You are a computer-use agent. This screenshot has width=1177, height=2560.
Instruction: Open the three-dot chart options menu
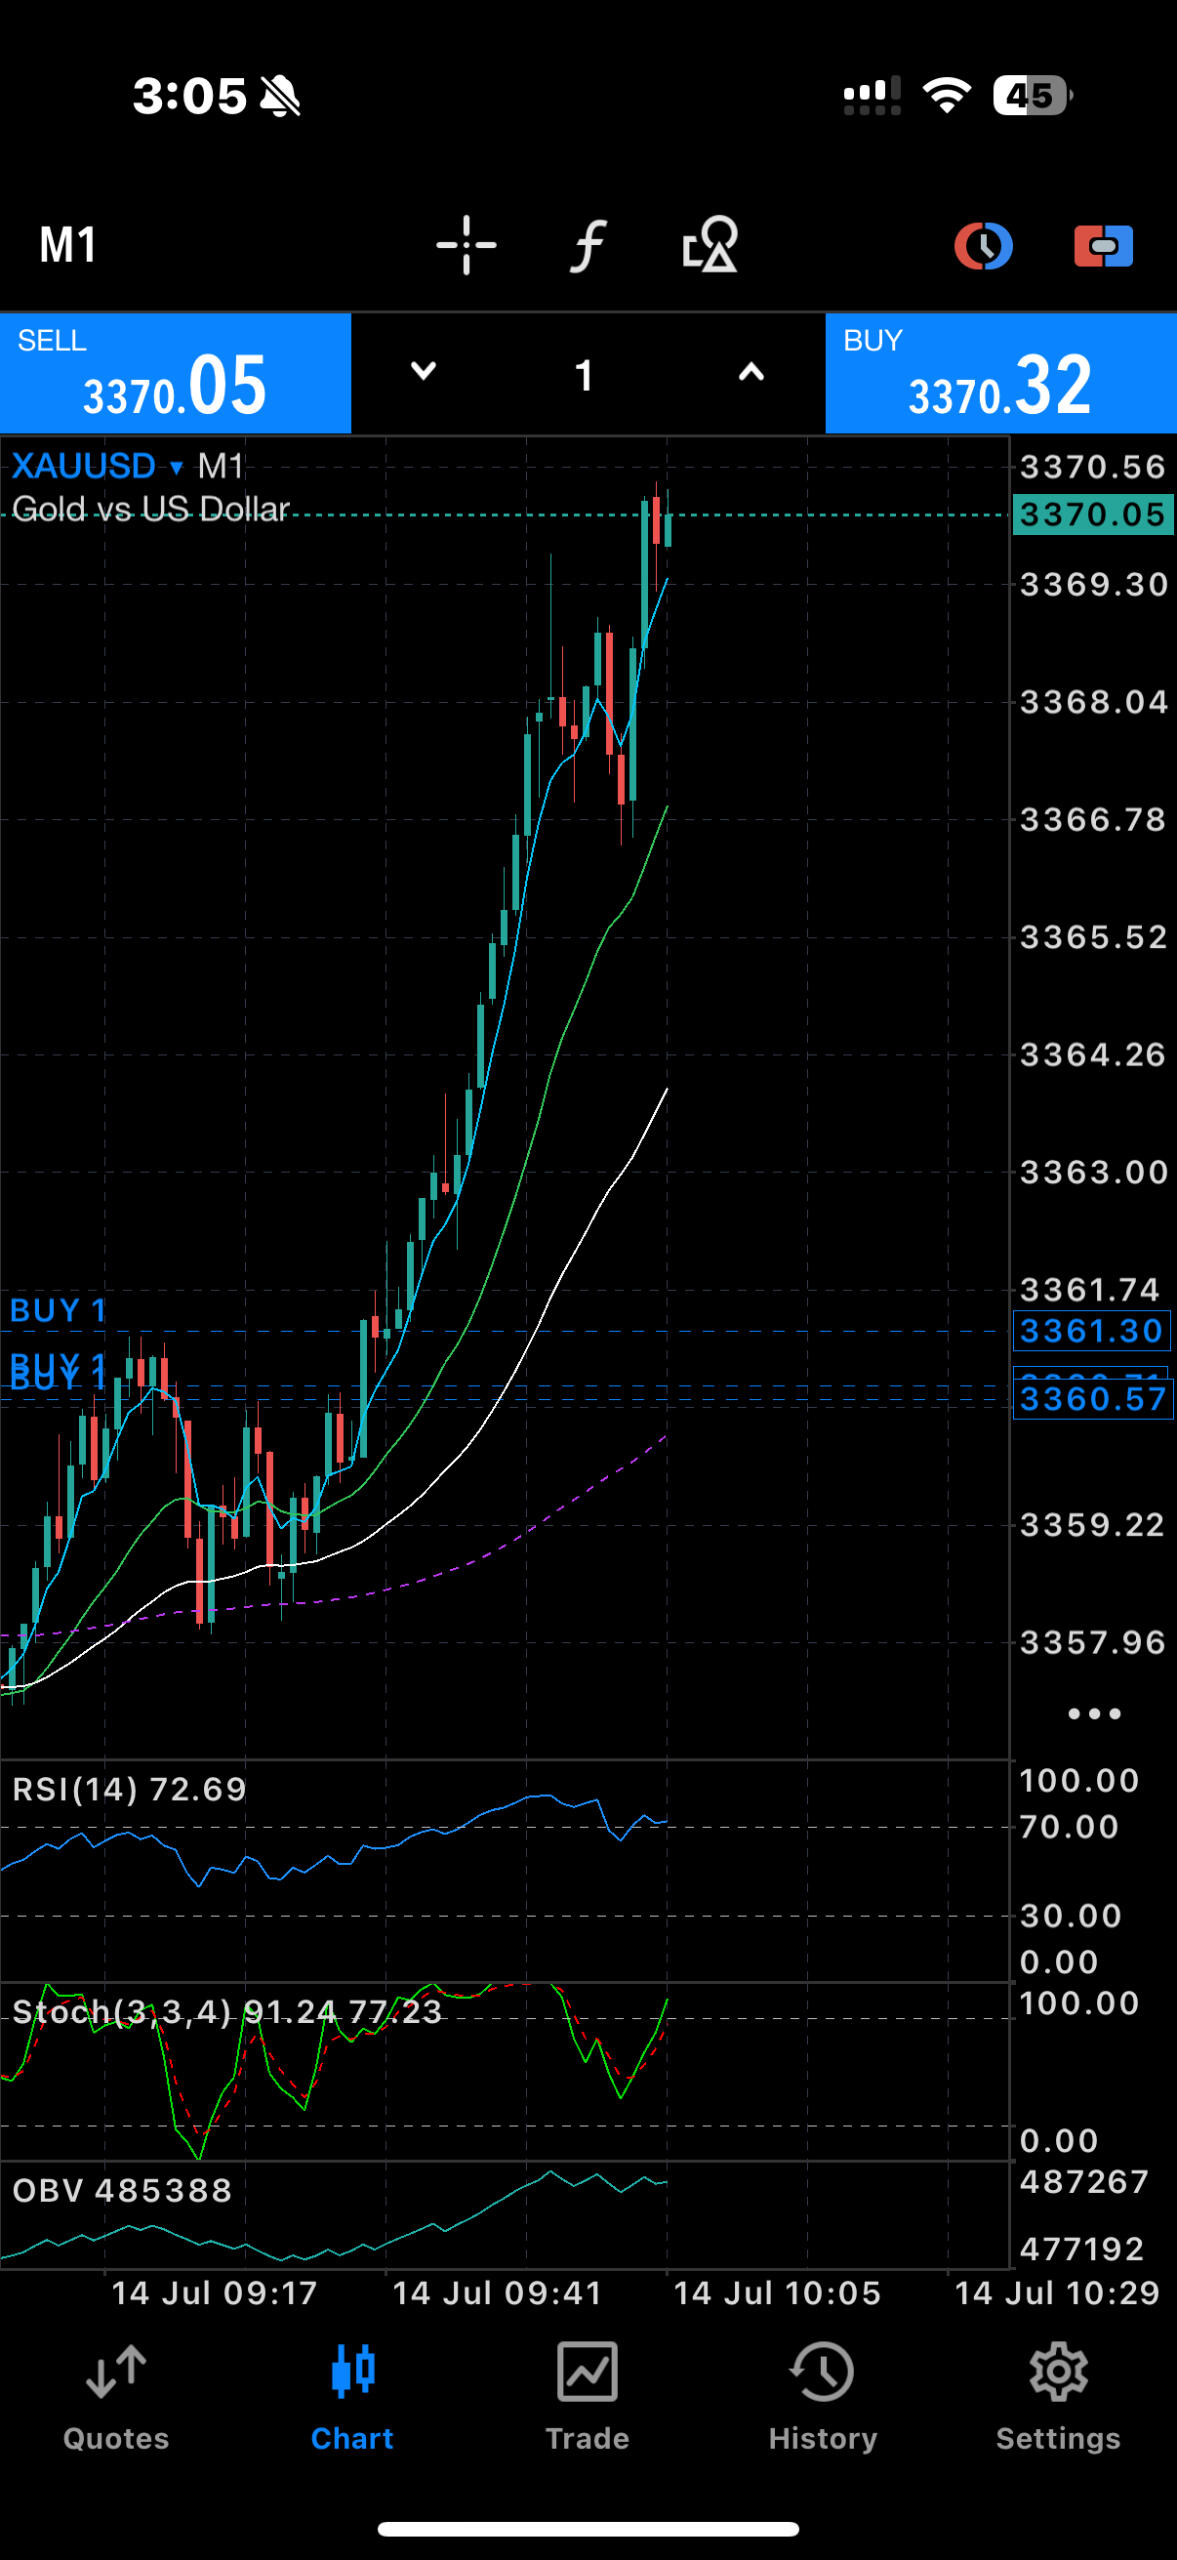pos(1094,1713)
